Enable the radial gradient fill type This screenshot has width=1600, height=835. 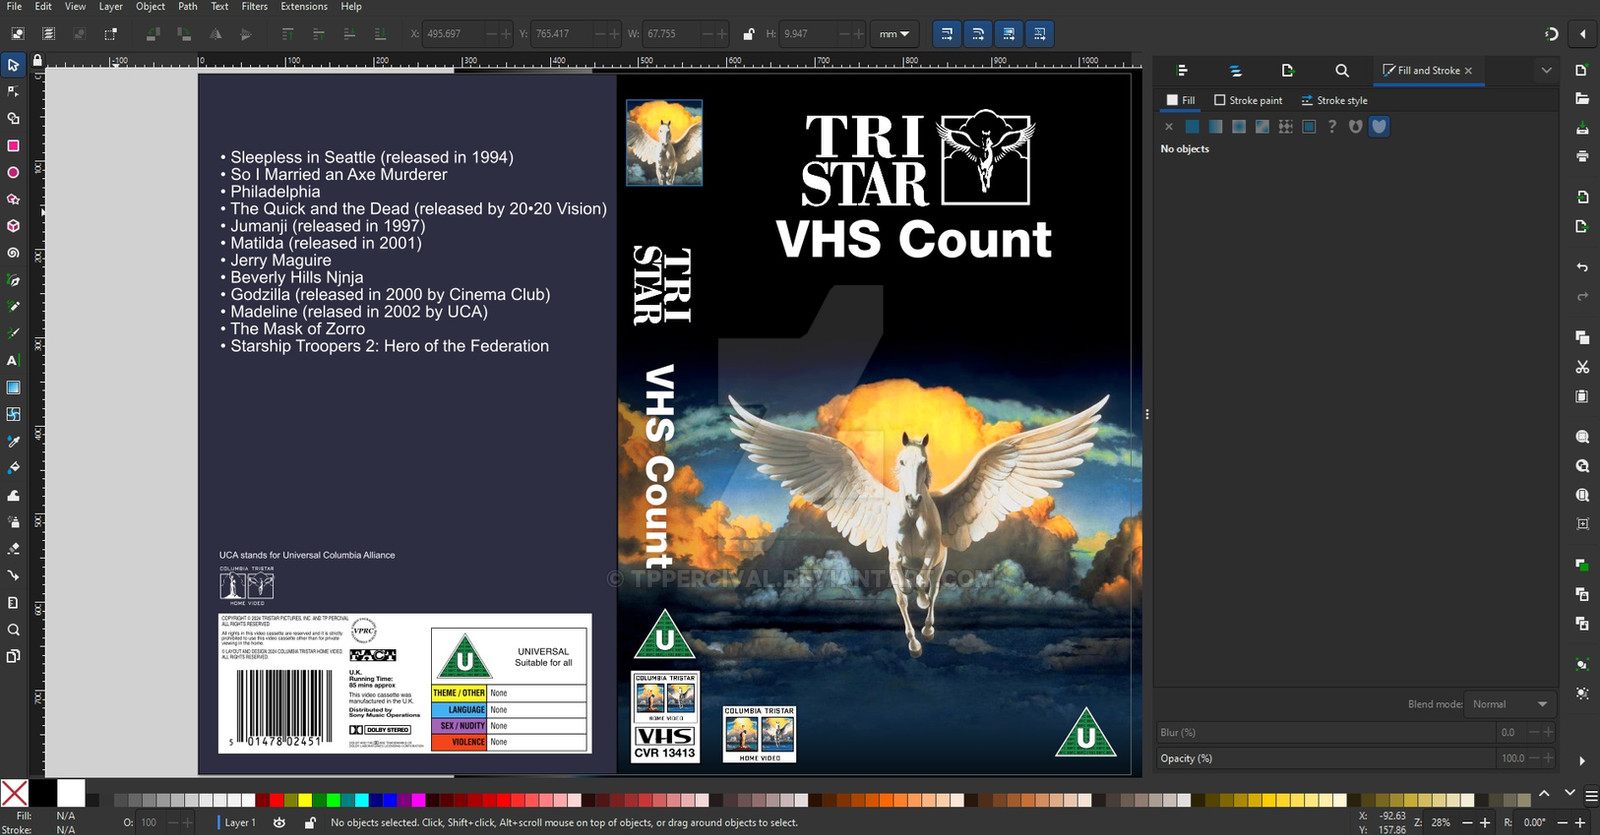click(1239, 127)
